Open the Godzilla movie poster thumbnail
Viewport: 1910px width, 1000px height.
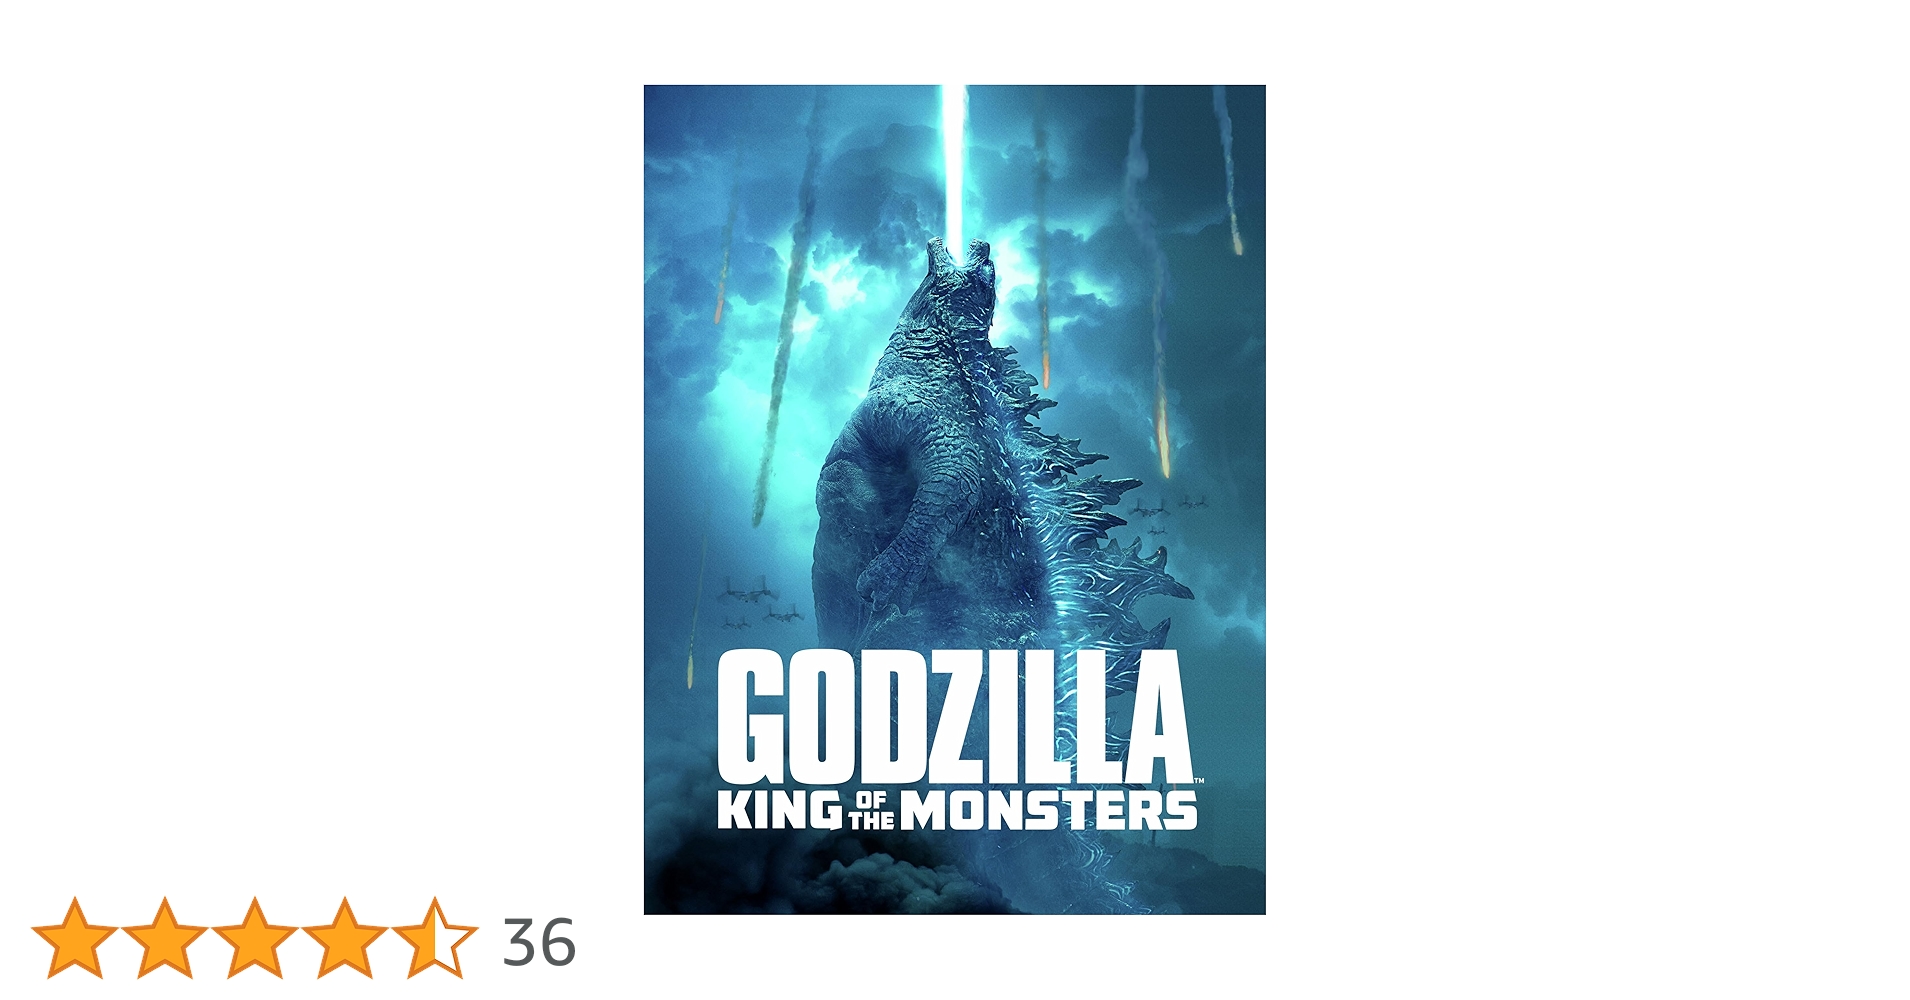(x=954, y=499)
